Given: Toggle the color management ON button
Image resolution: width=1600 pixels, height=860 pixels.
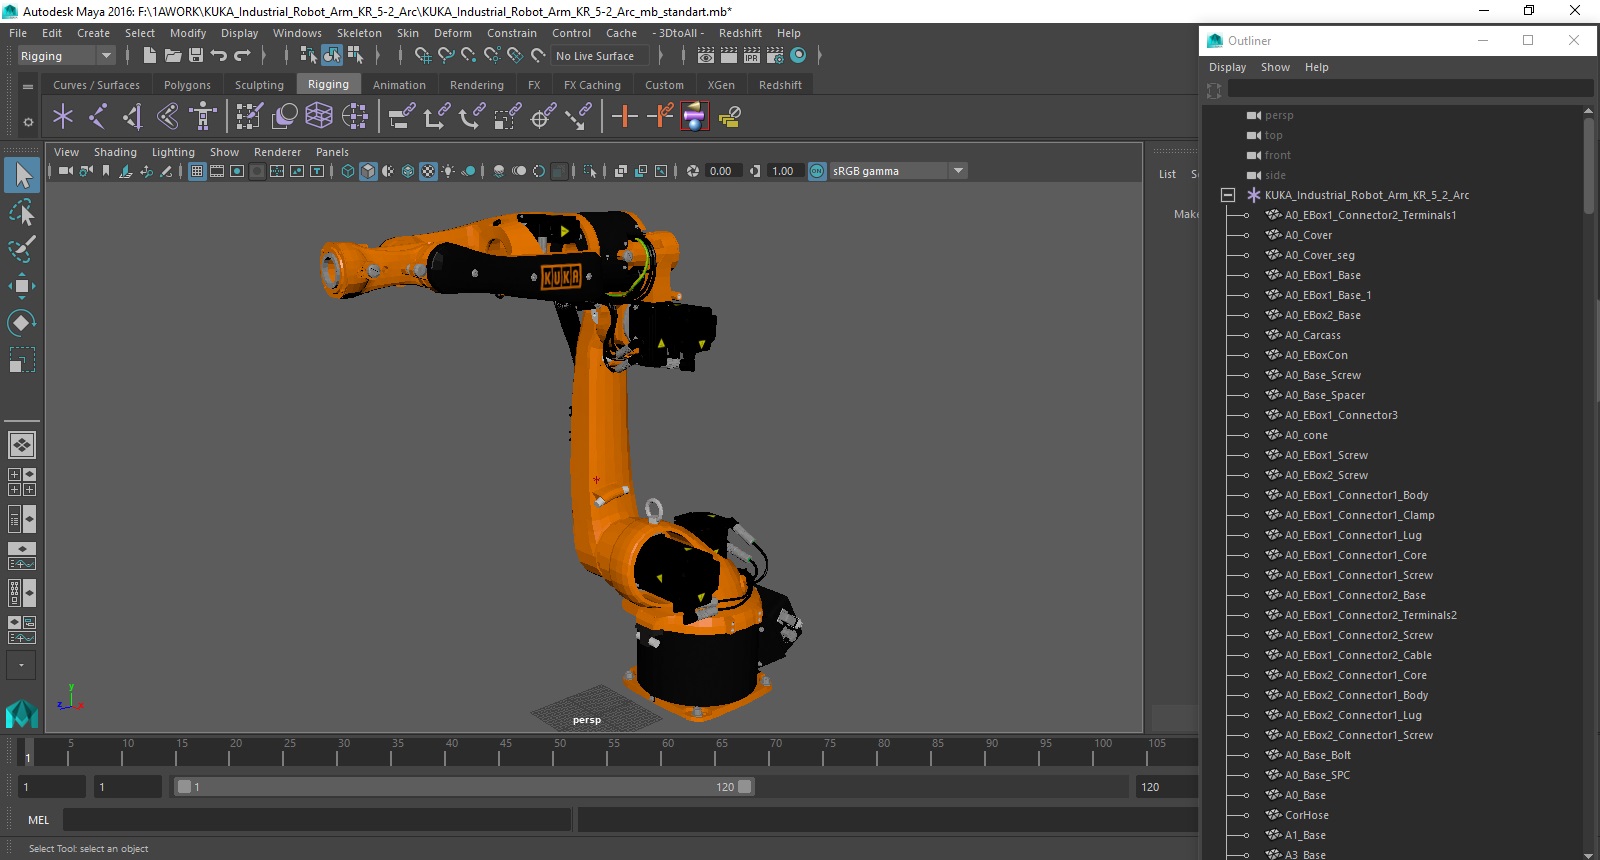Looking at the screenshot, I should [817, 171].
